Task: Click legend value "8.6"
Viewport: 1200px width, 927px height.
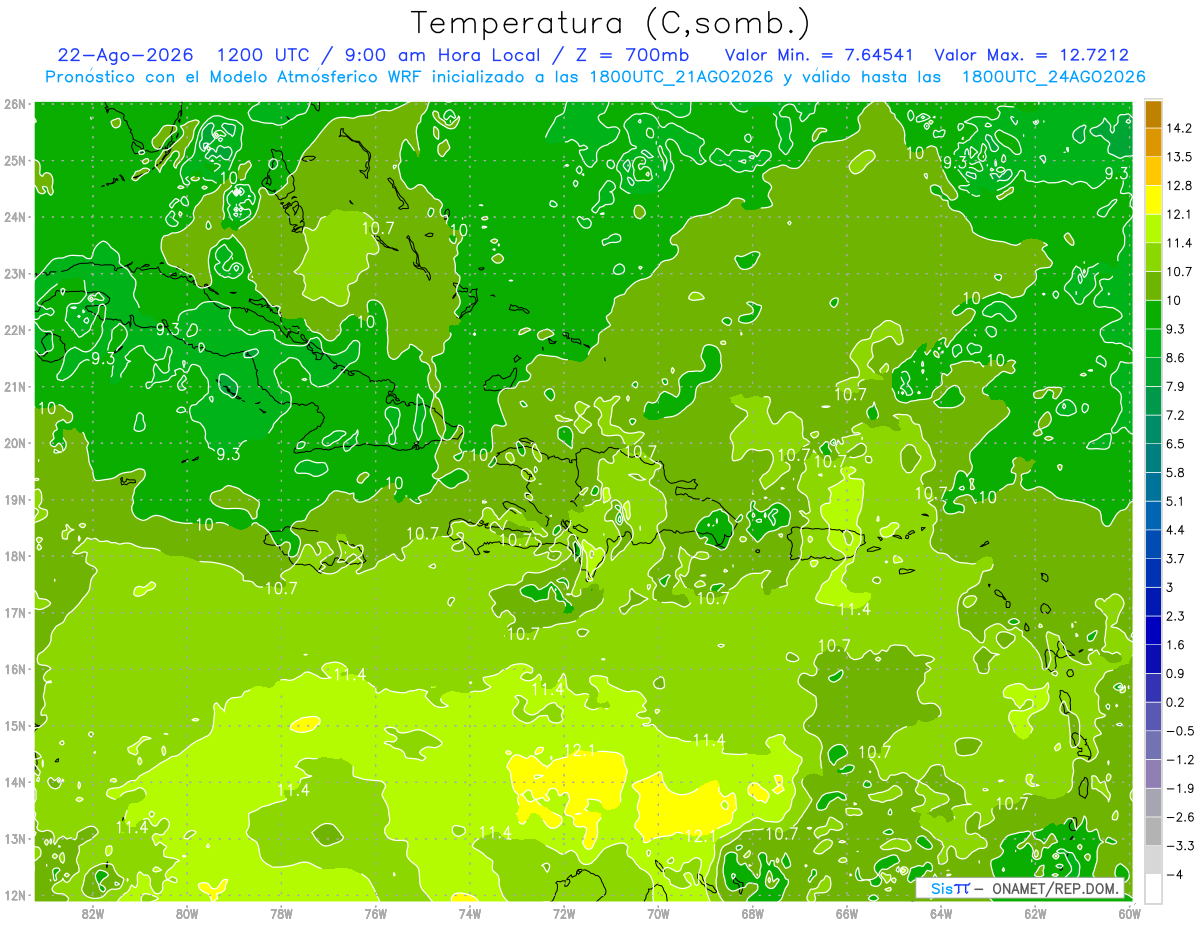Action: 1177,358
